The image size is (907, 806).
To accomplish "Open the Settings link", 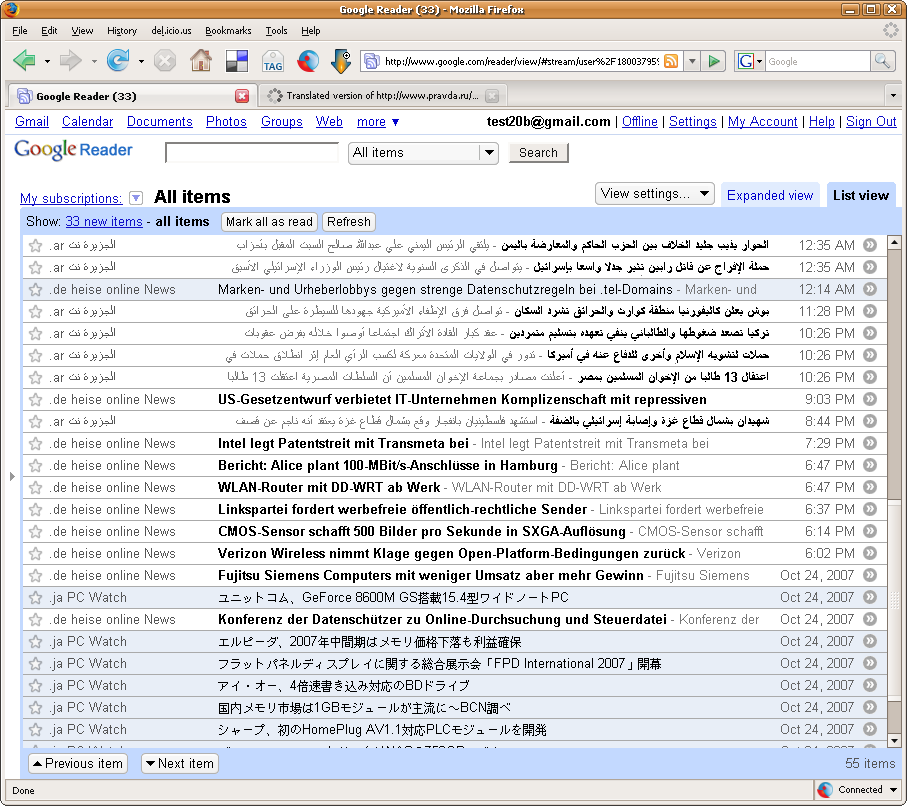I will (692, 122).
